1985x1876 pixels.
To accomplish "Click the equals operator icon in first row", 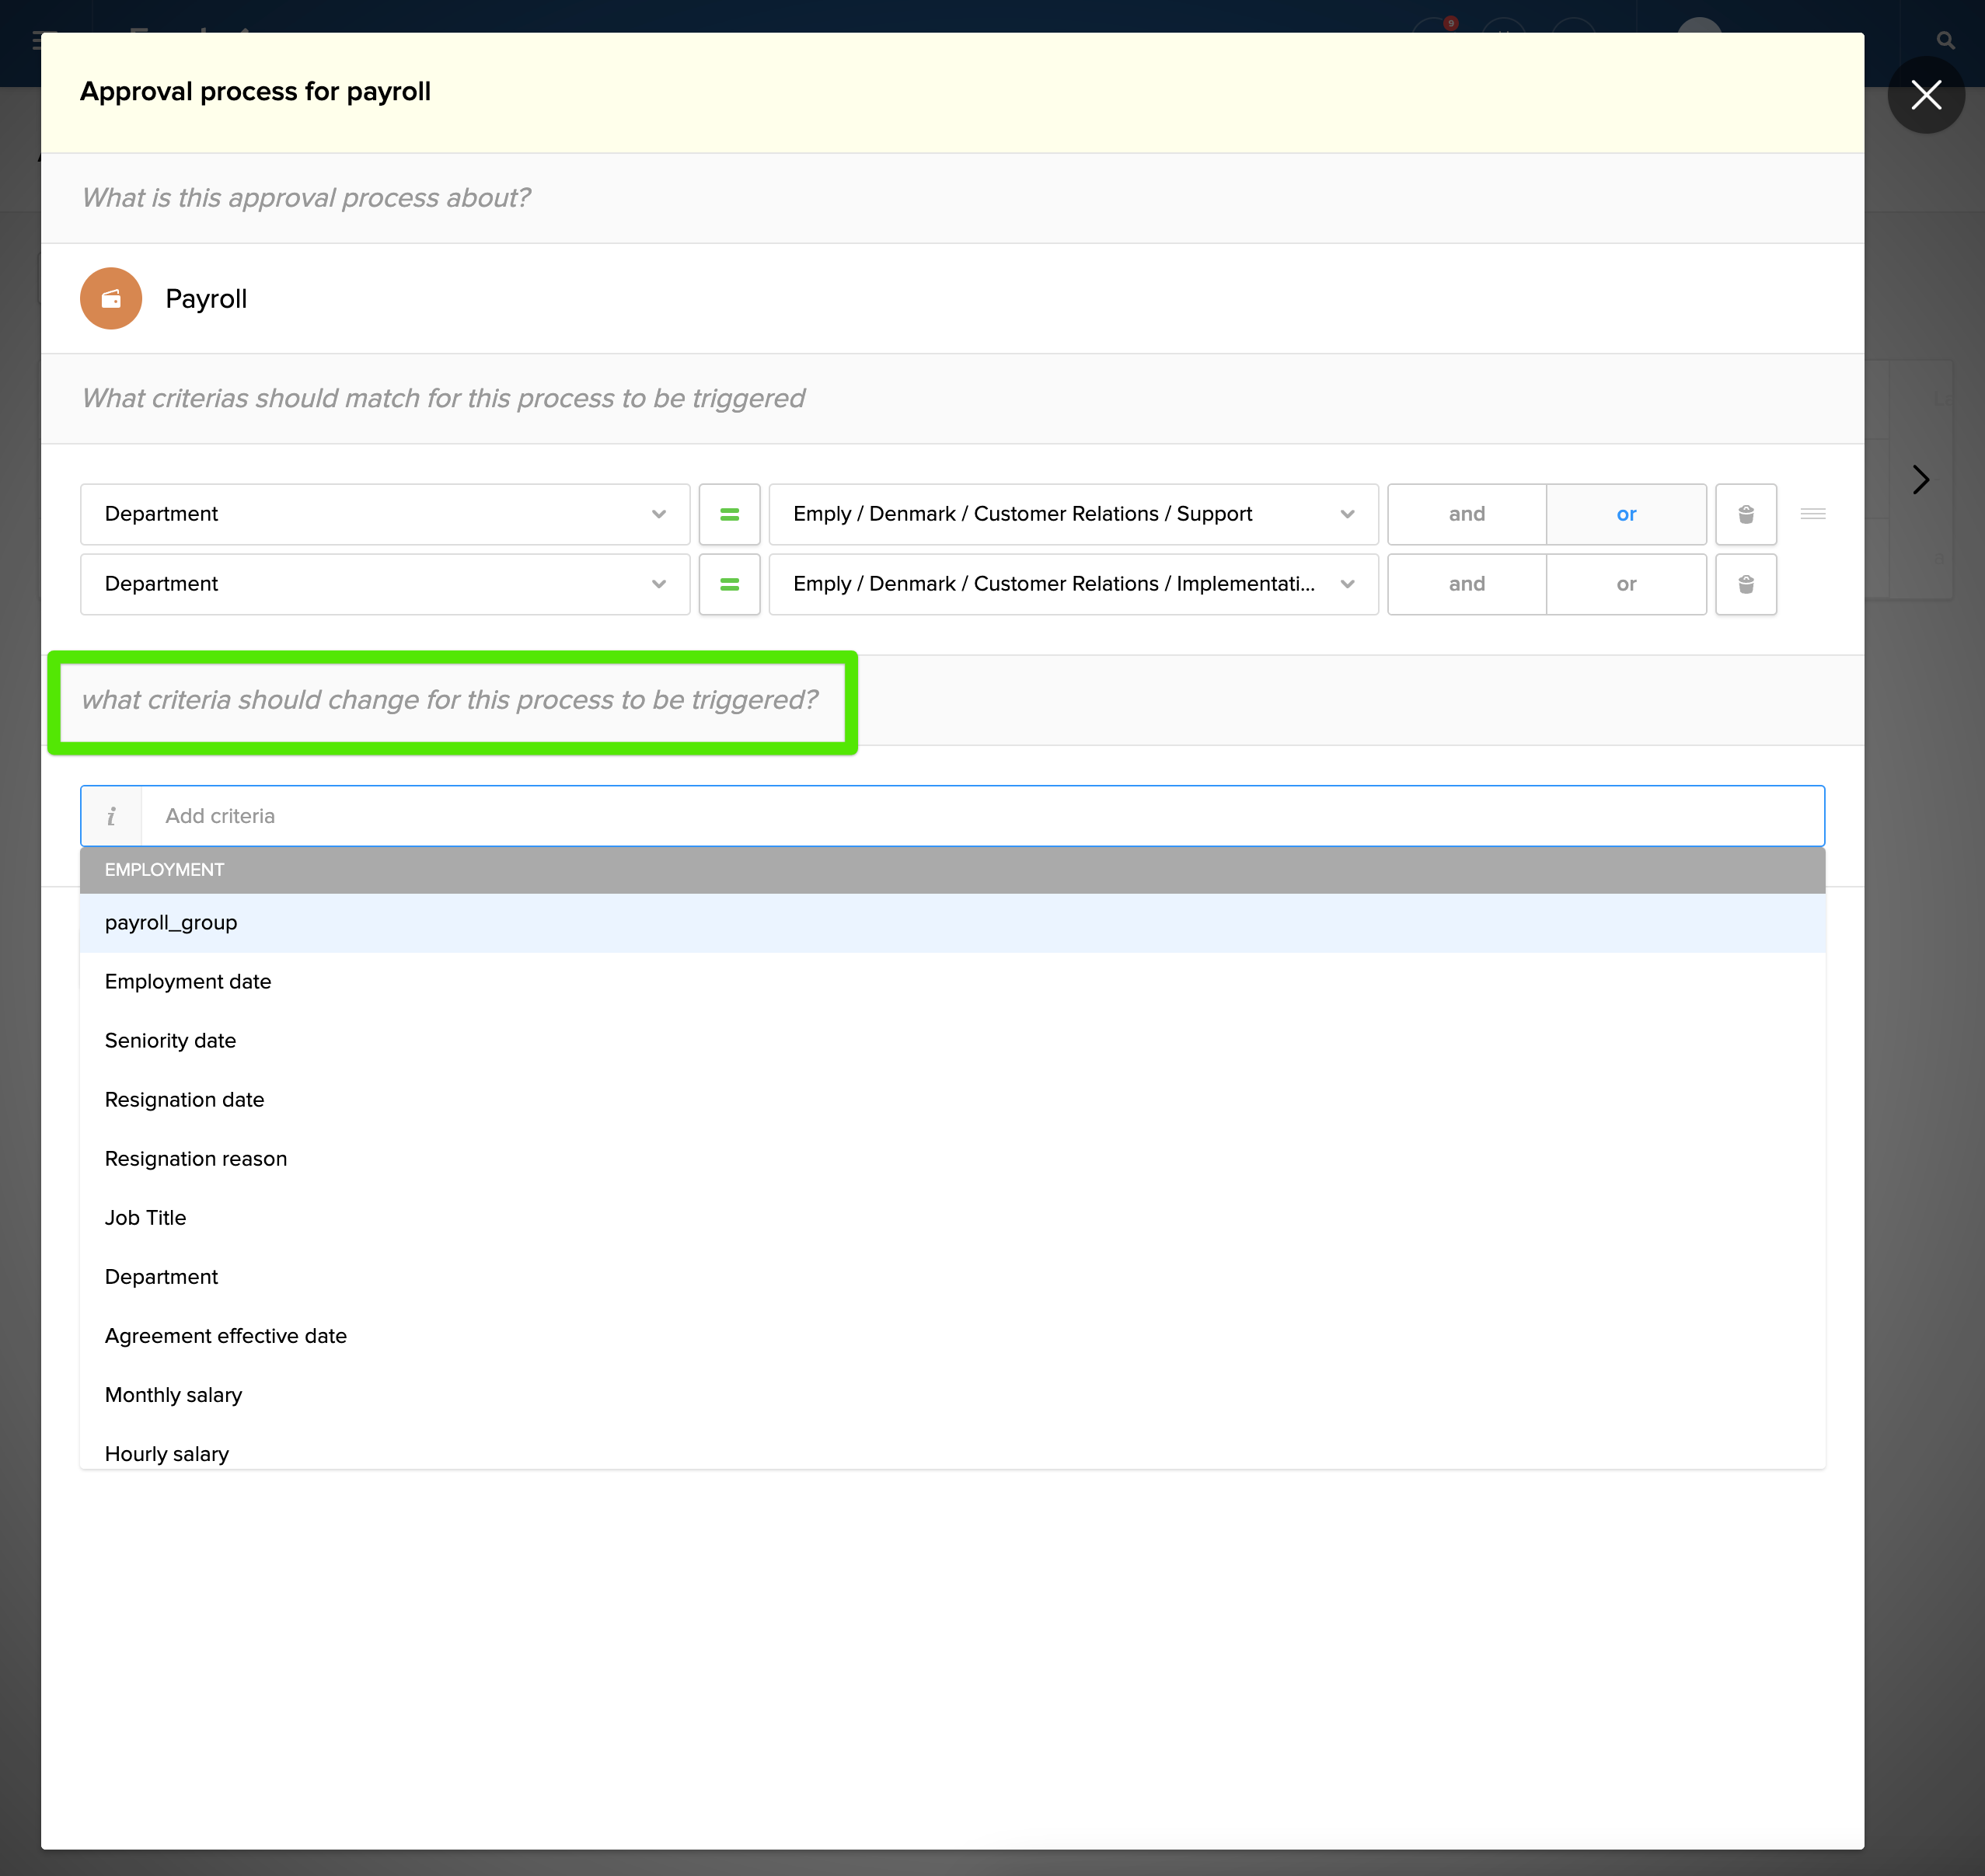I will (x=729, y=514).
